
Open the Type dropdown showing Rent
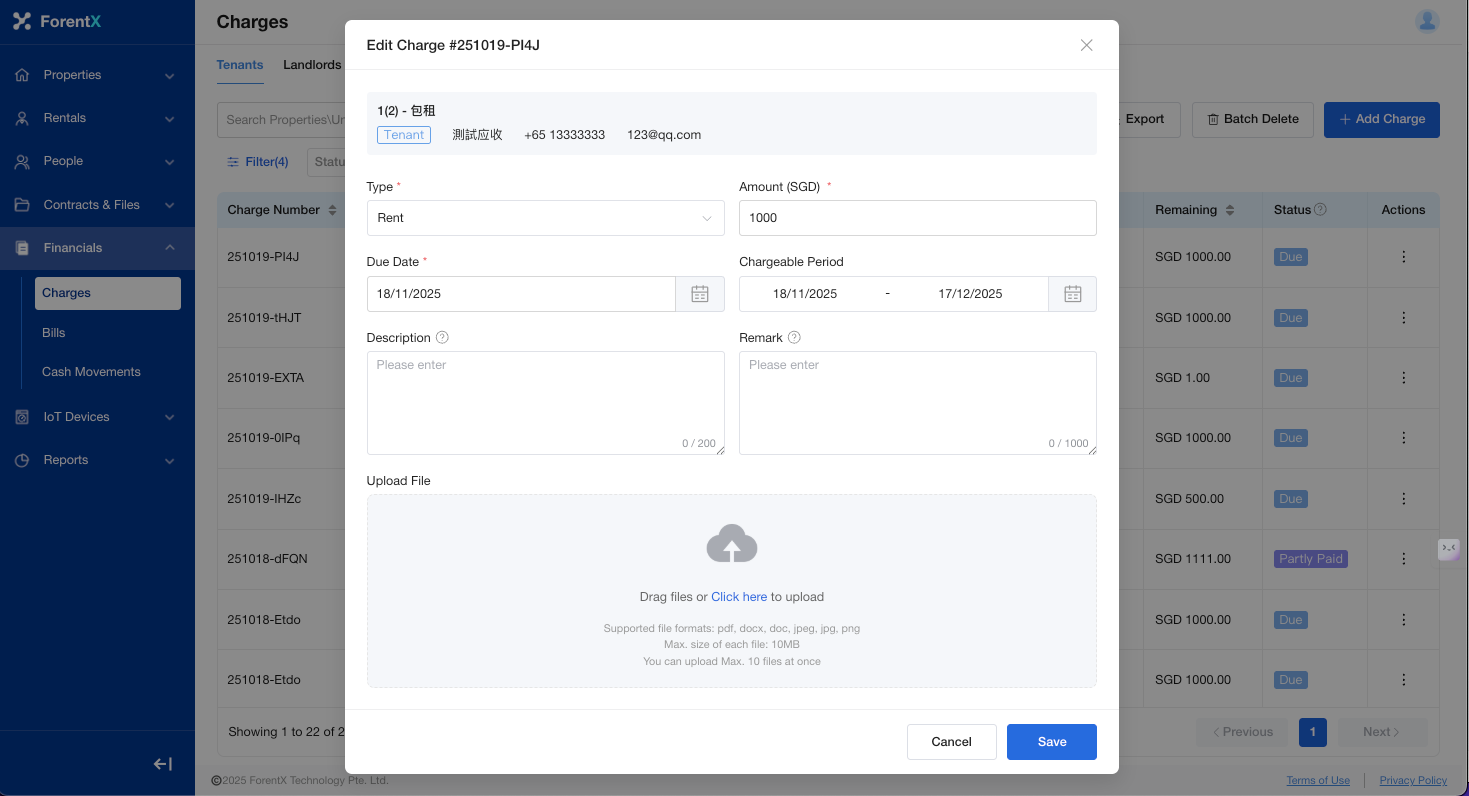point(545,218)
